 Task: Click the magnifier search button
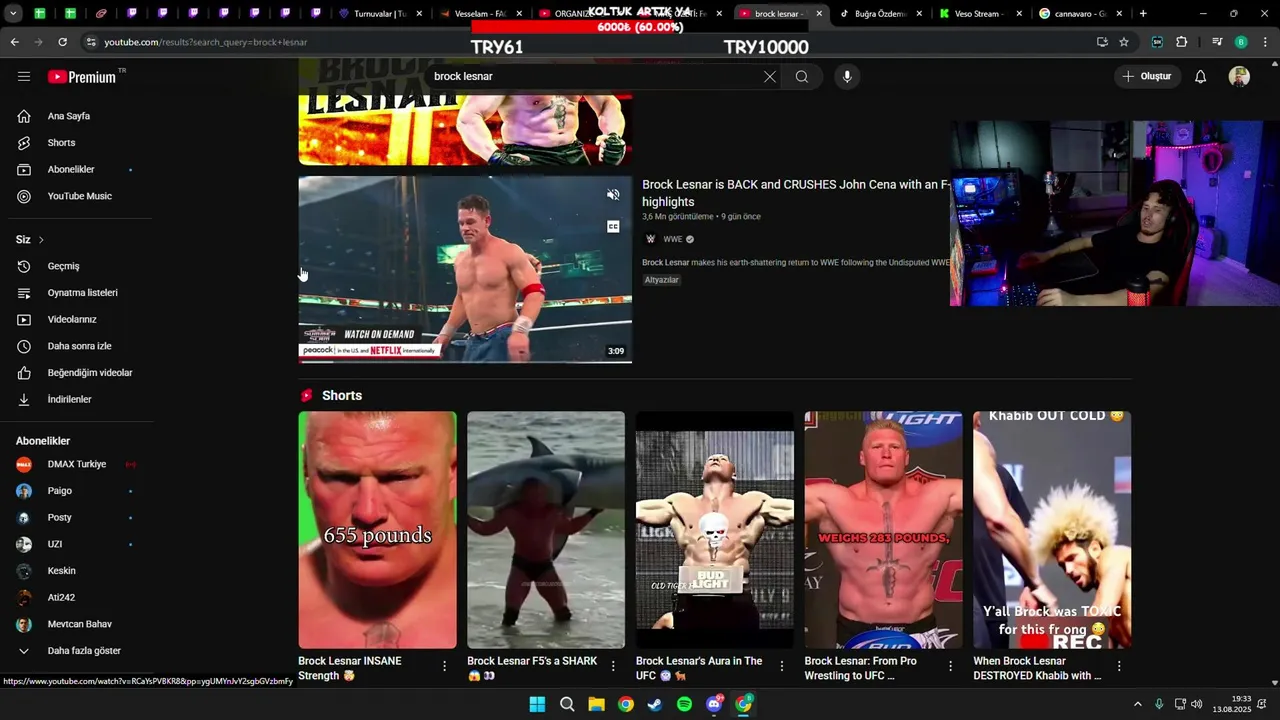pyautogui.click(x=802, y=77)
